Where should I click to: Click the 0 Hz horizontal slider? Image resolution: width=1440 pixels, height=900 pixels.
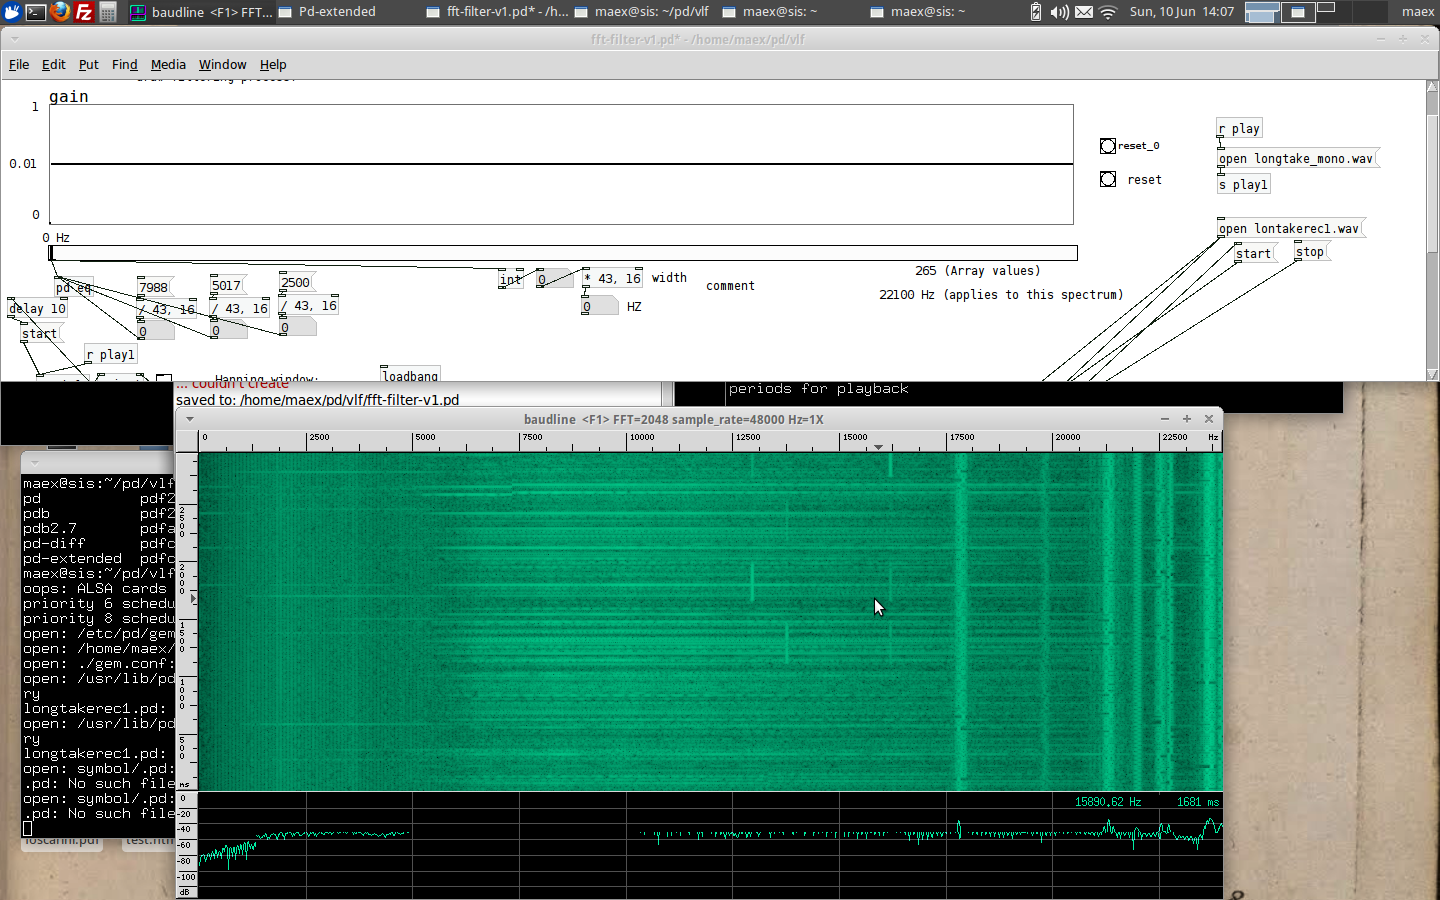tap(563, 253)
